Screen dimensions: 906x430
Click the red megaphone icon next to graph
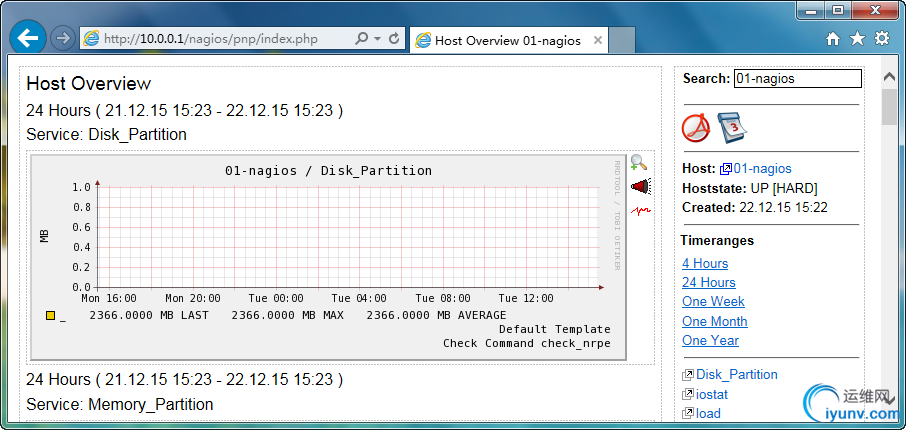[641, 186]
